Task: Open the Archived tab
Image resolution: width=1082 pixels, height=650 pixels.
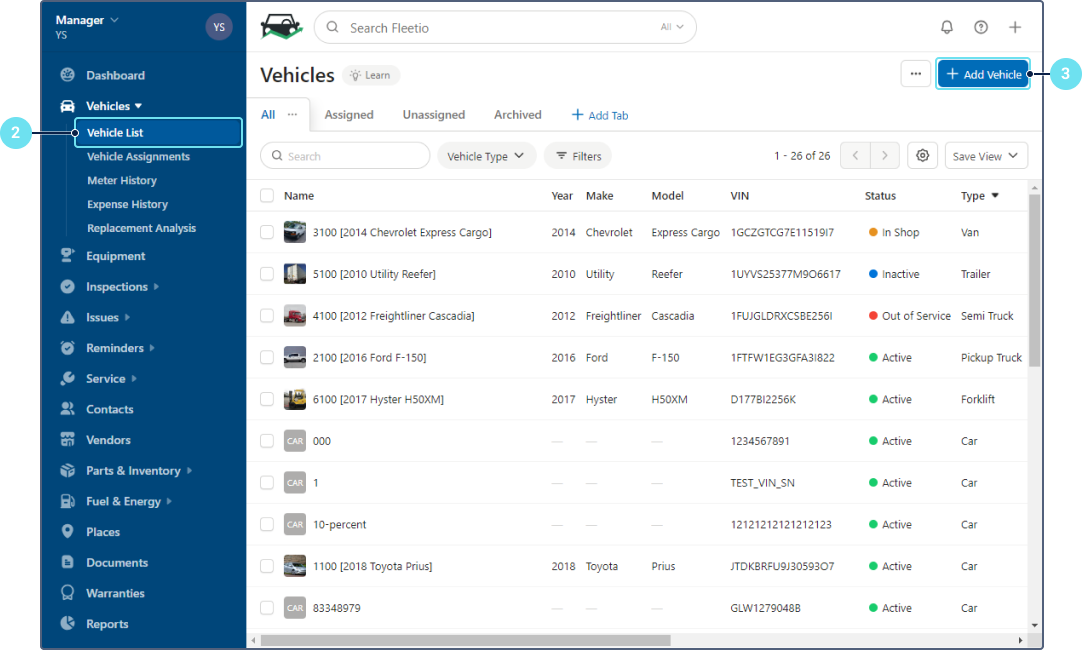Action: [x=518, y=115]
